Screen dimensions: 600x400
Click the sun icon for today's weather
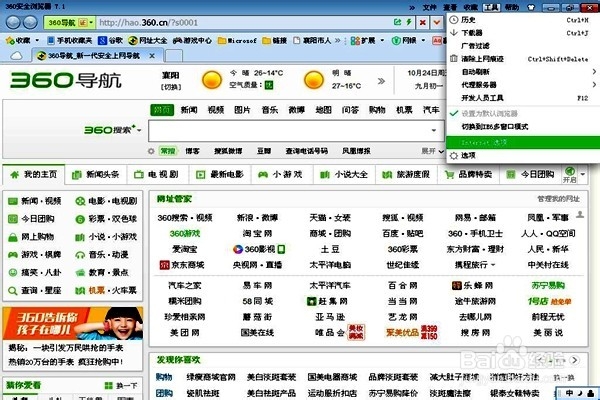pyautogui.click(x=212, y=80)
